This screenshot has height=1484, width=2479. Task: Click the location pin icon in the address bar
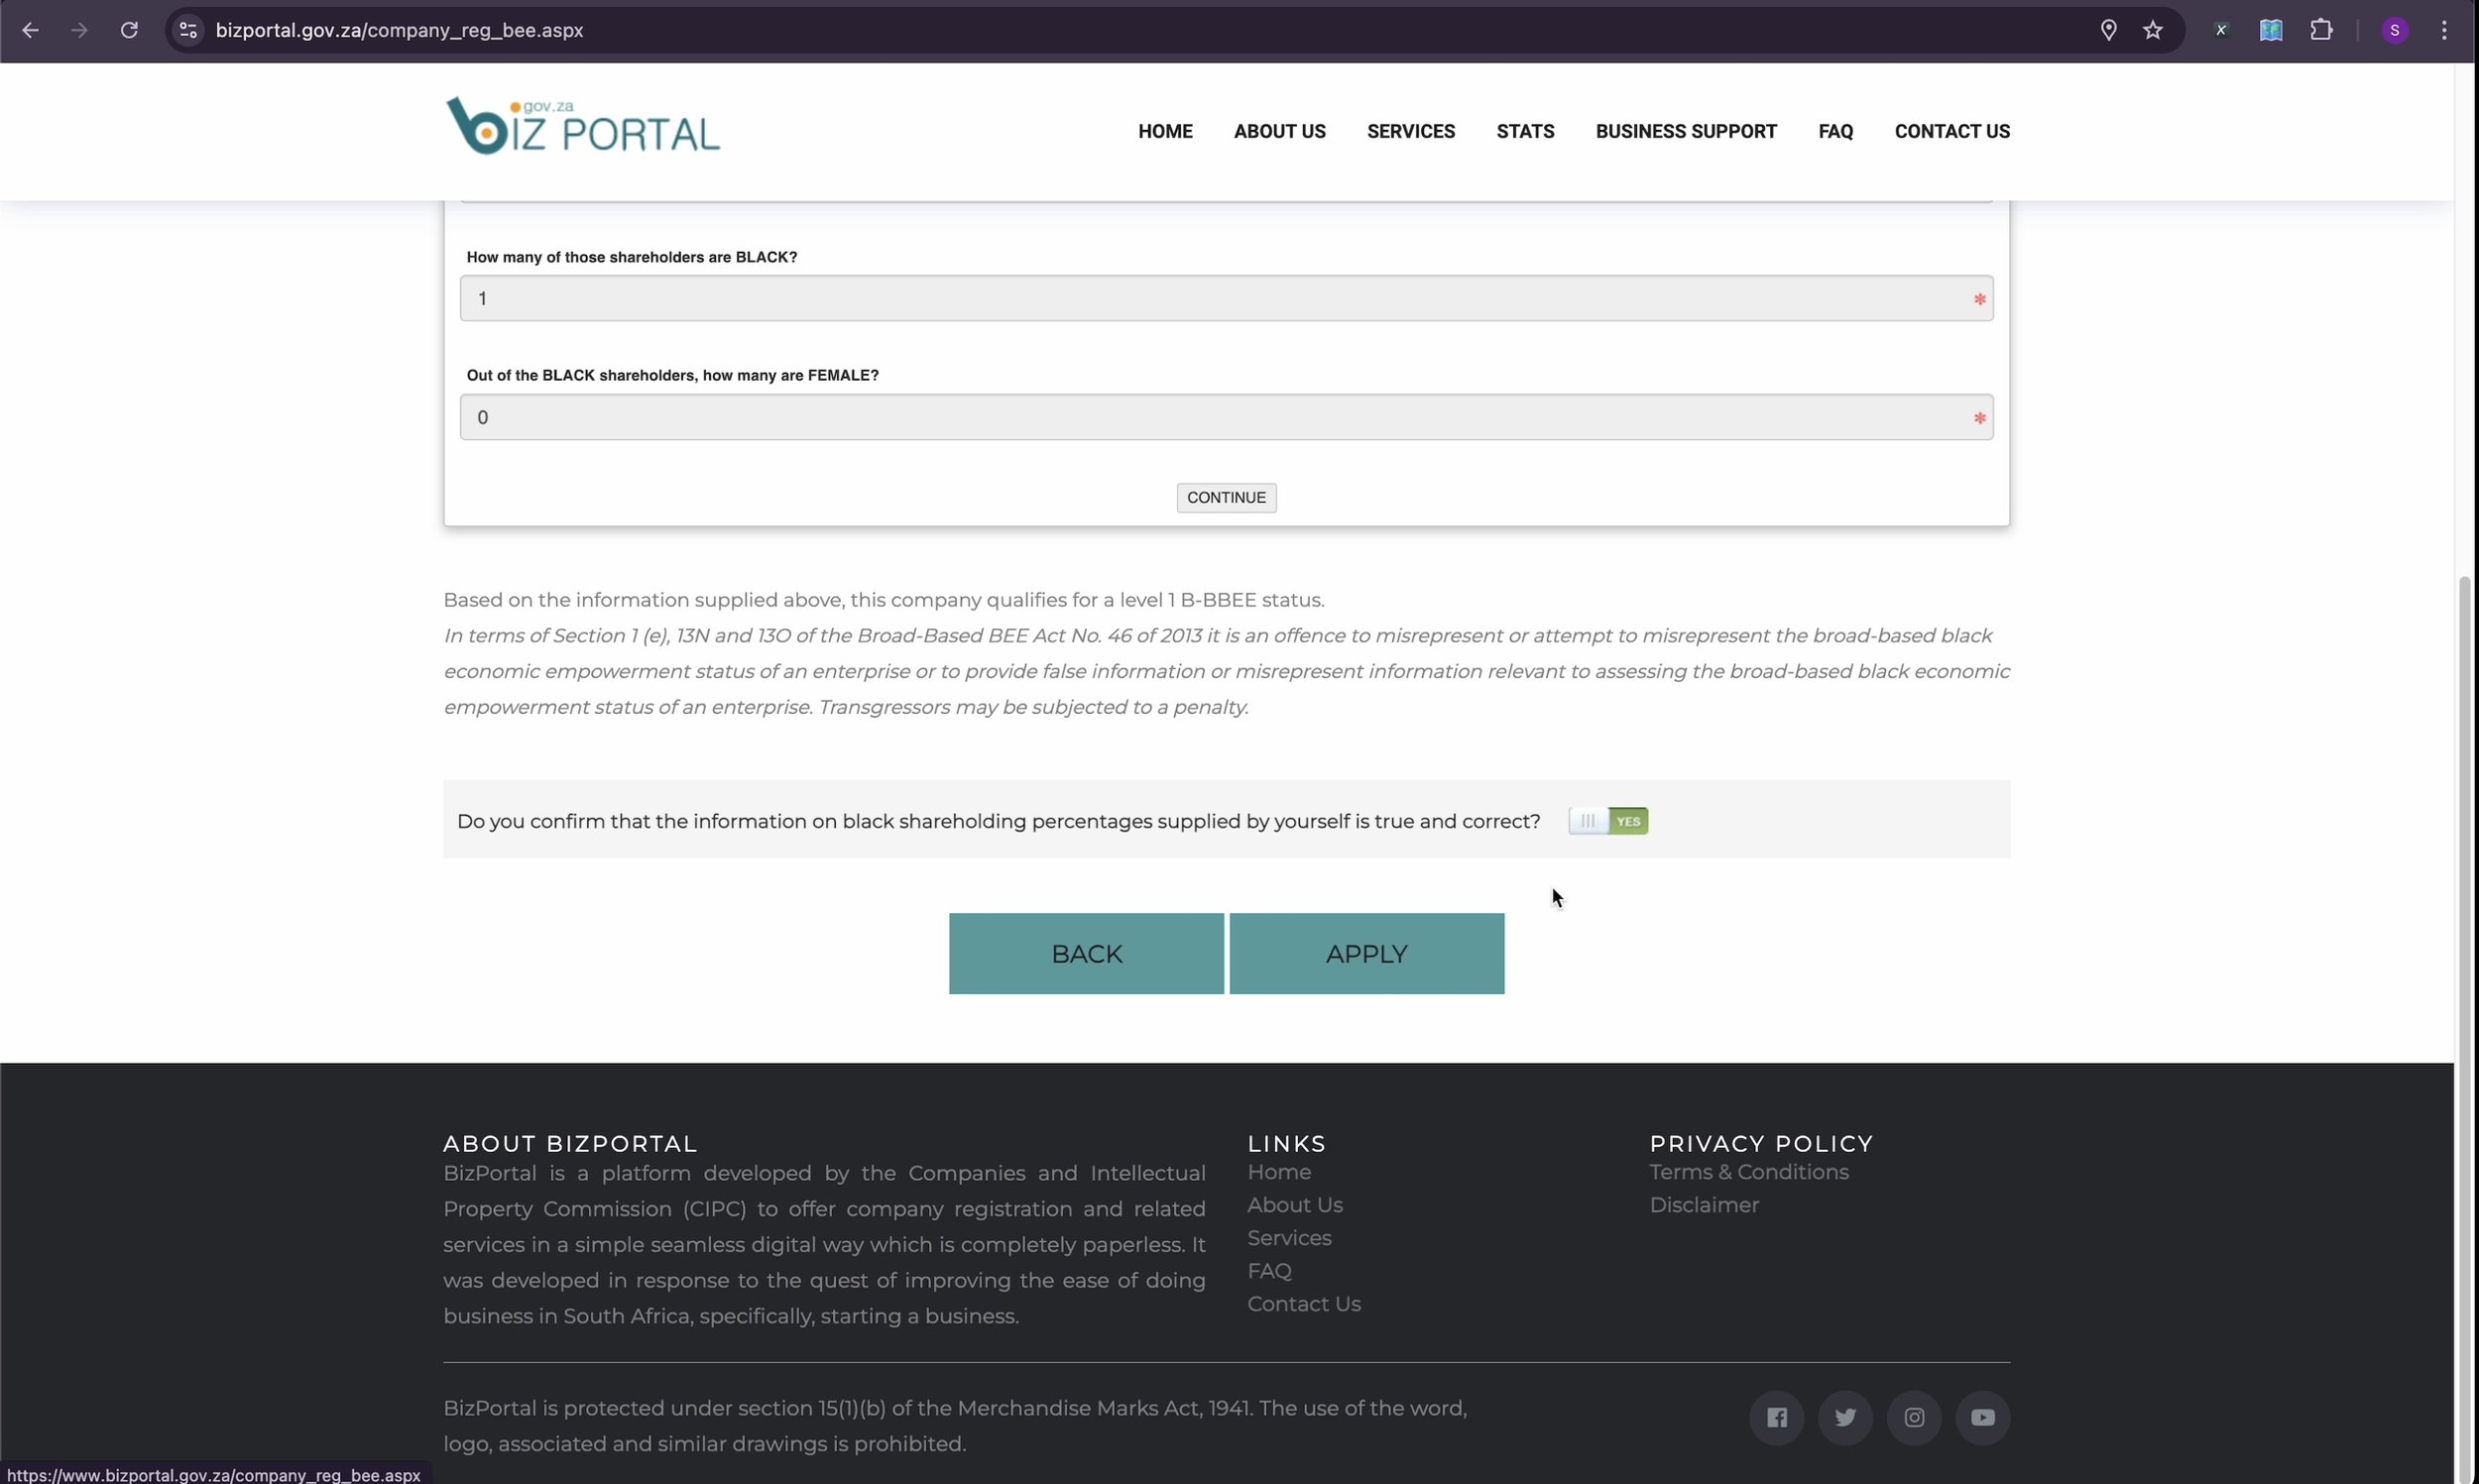[x=2108, y=30]
